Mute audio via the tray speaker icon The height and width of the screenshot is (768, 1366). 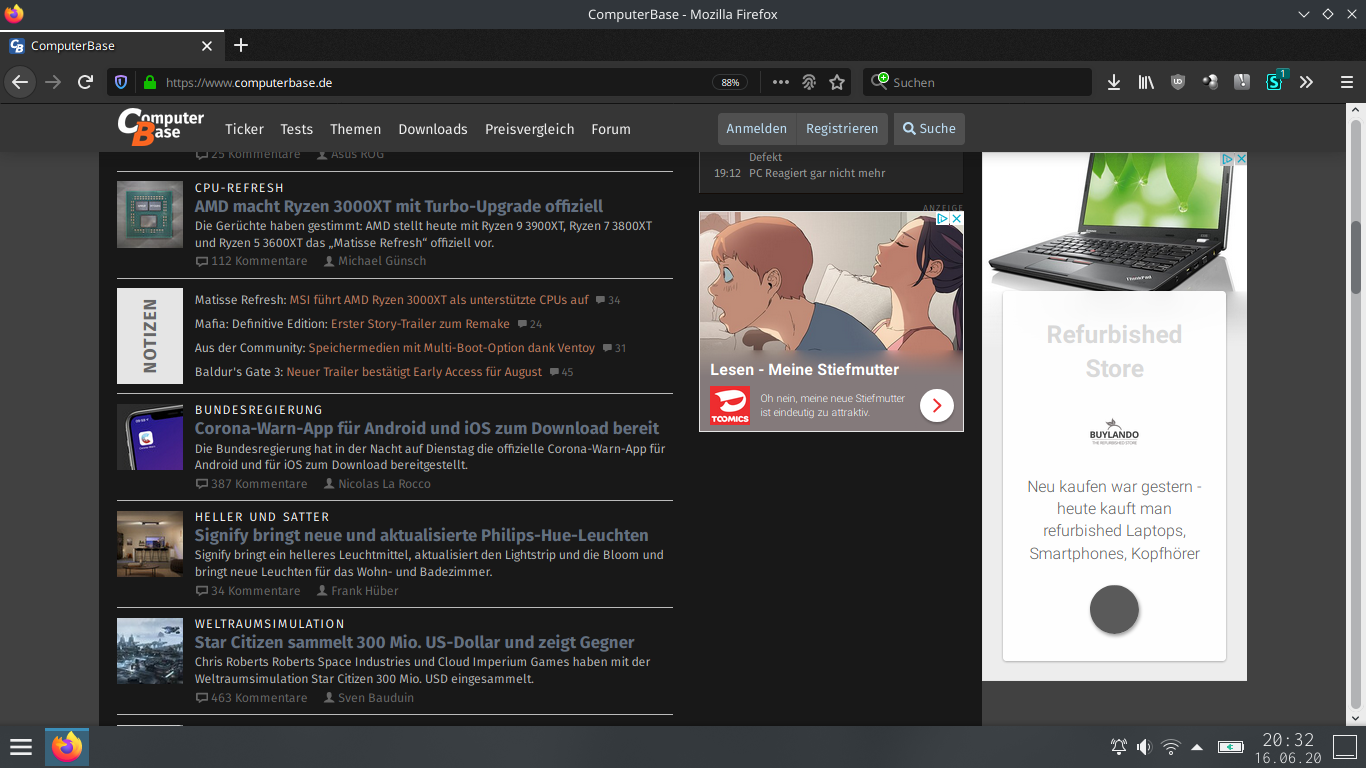pyautogui.click(x=1144, y=747)
